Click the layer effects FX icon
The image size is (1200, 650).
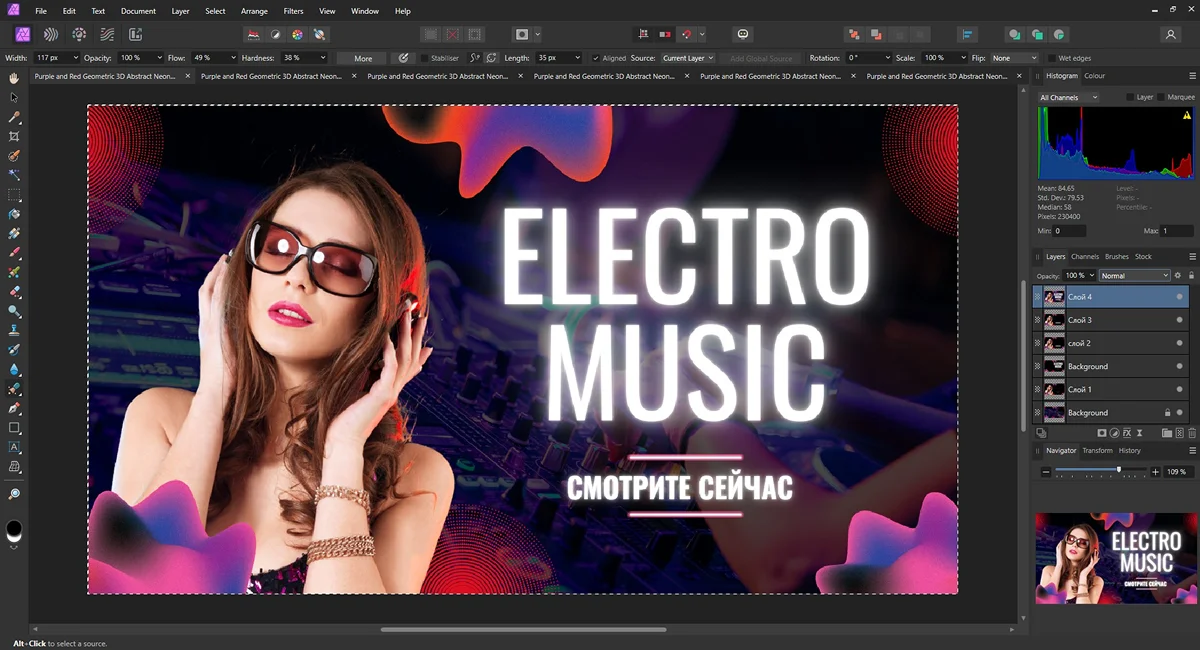pos(1127,433)
